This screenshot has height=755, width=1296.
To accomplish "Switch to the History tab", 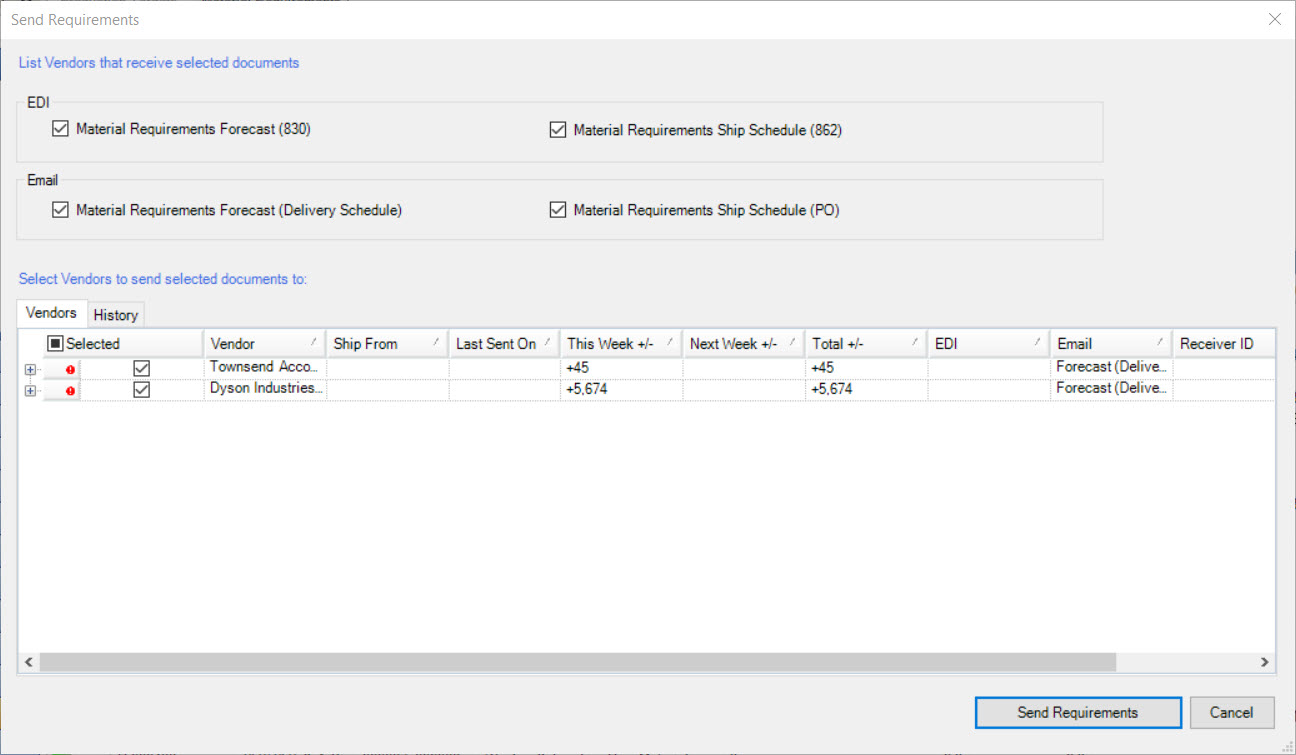I will pyautogui.click(x=116, y=315).
